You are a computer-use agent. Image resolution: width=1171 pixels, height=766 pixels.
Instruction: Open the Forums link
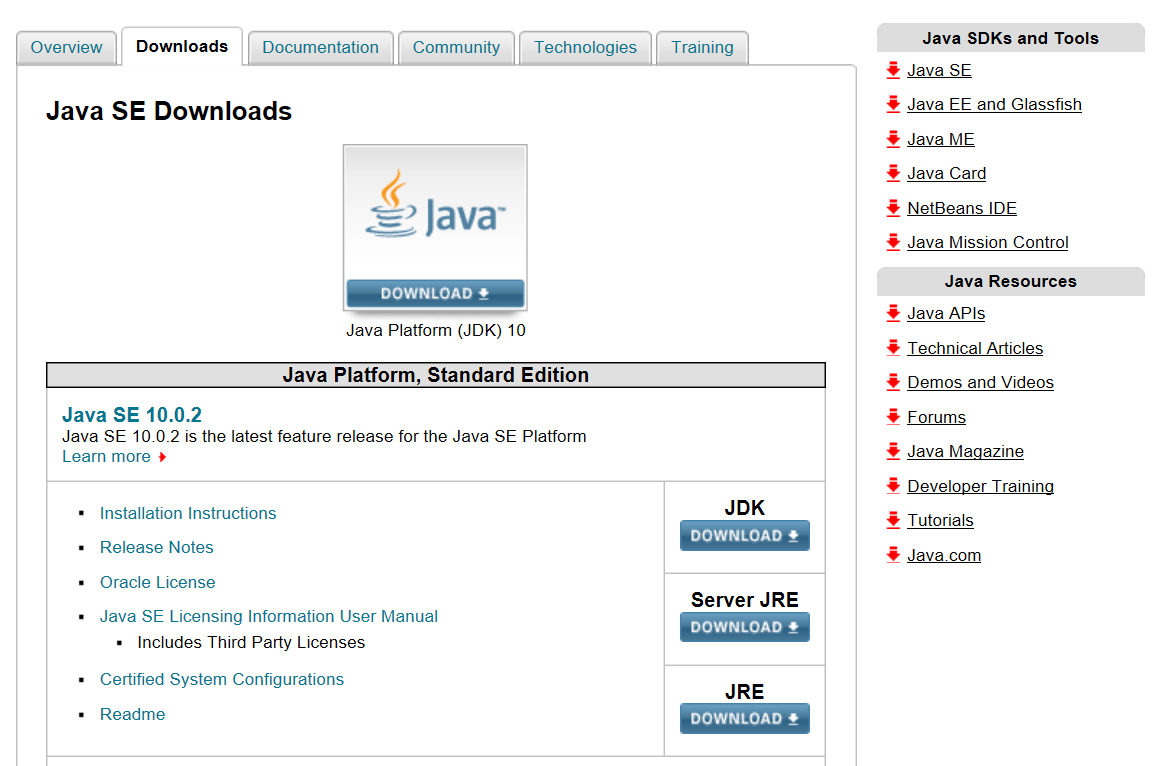click(937, 418)
